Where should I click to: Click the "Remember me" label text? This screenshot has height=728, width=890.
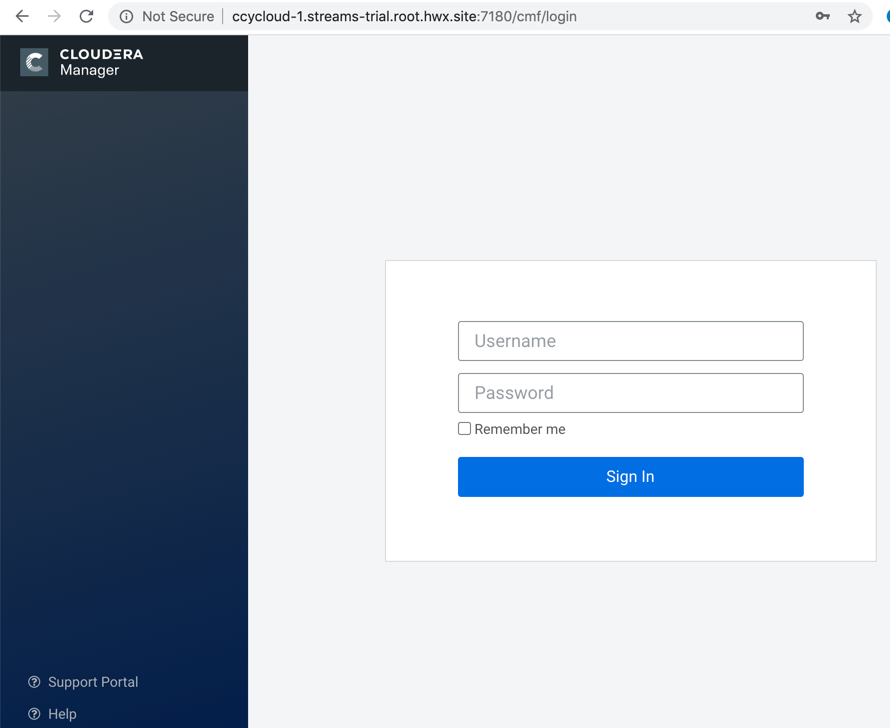pyautogui.click(x=520, y=429)
